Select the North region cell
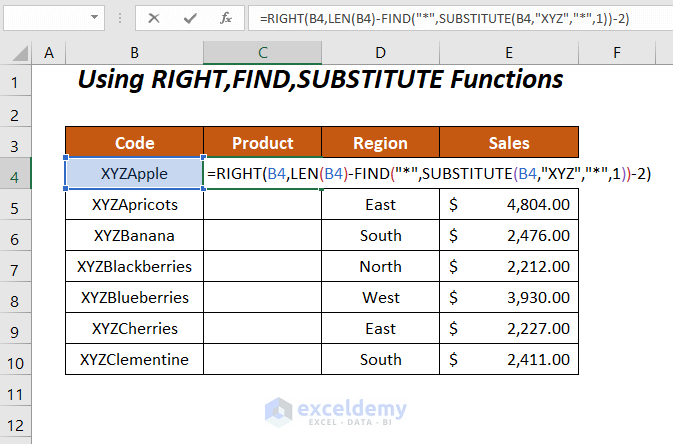This screenshot has height=444, width=673. point(380,266)
